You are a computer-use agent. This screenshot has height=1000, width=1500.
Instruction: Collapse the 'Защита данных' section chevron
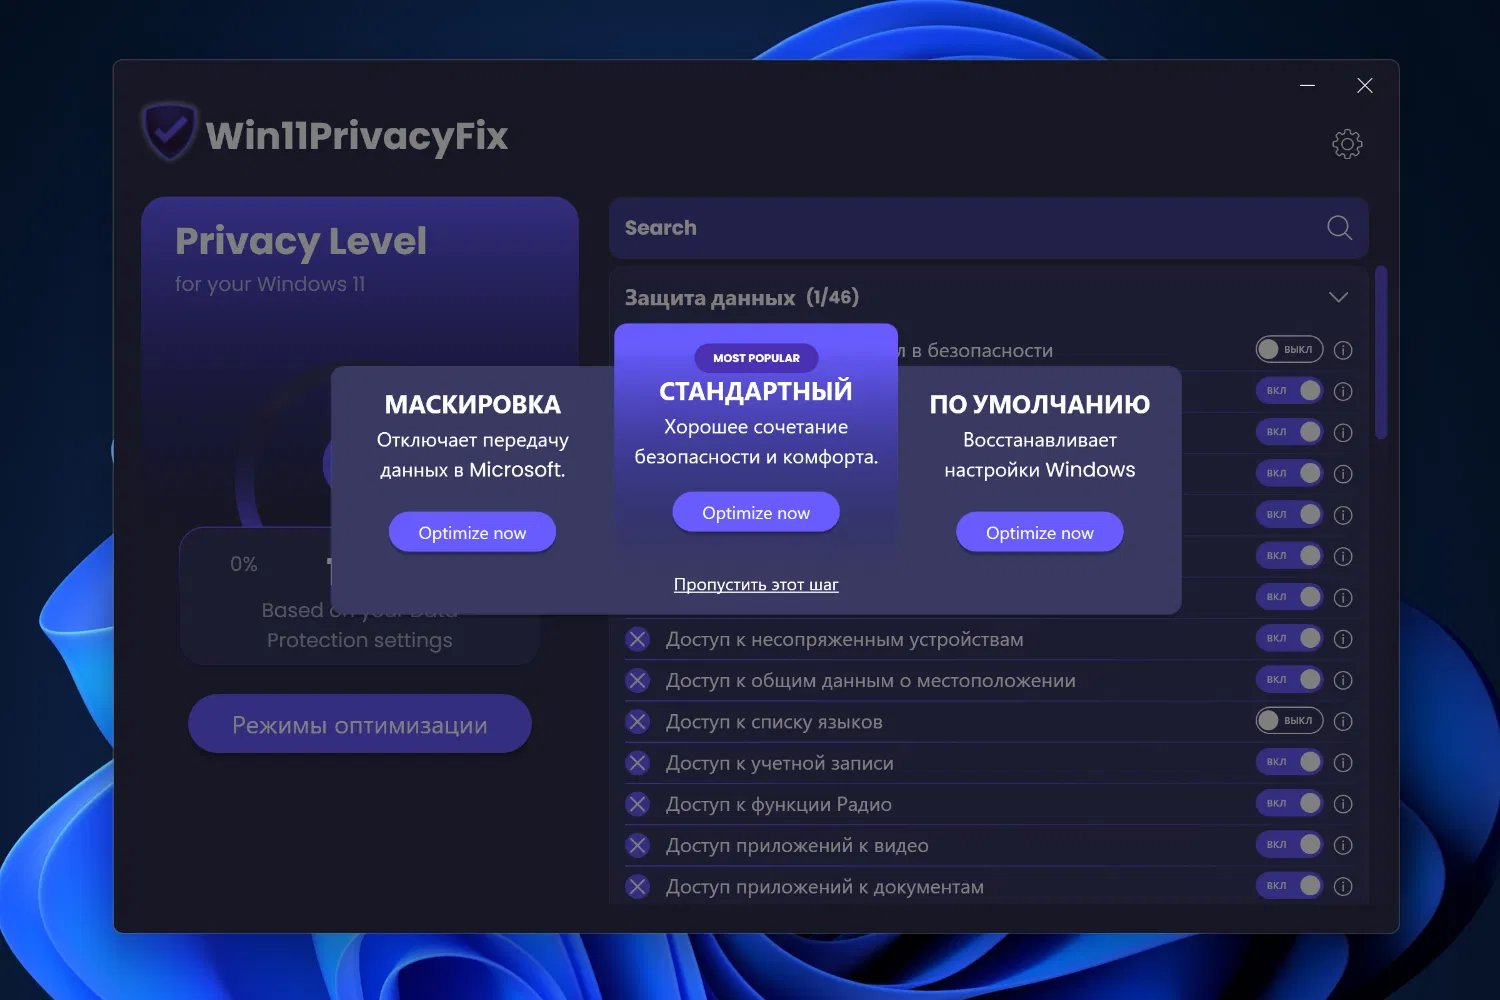pos(1338,297)
